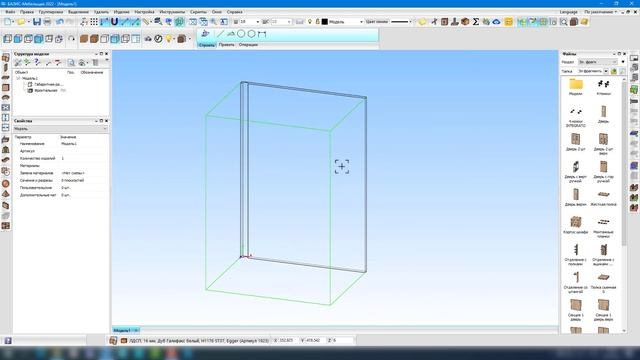Expand the arrow next to the Open folder icon
The width and height of the screenshot is (640, 360).
pos(28,22)
